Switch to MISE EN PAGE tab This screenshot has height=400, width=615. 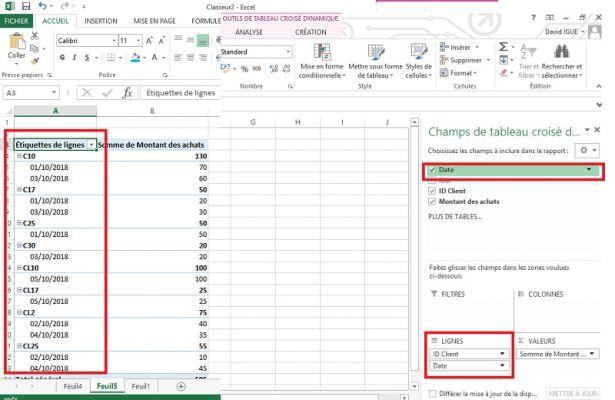(x=155, y=21)
